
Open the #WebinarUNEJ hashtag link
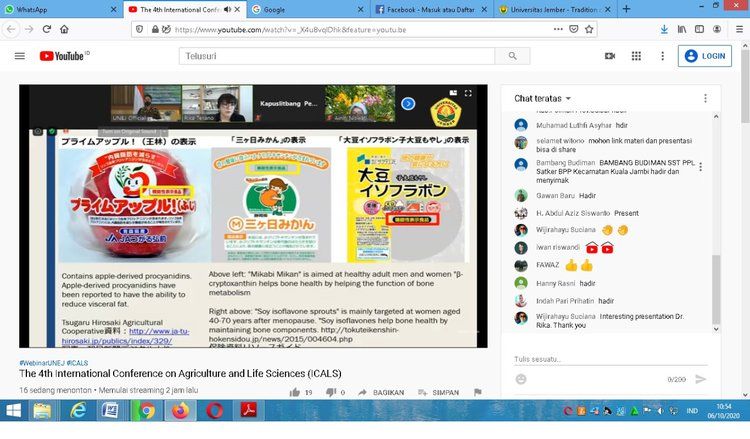pos(42,363)
